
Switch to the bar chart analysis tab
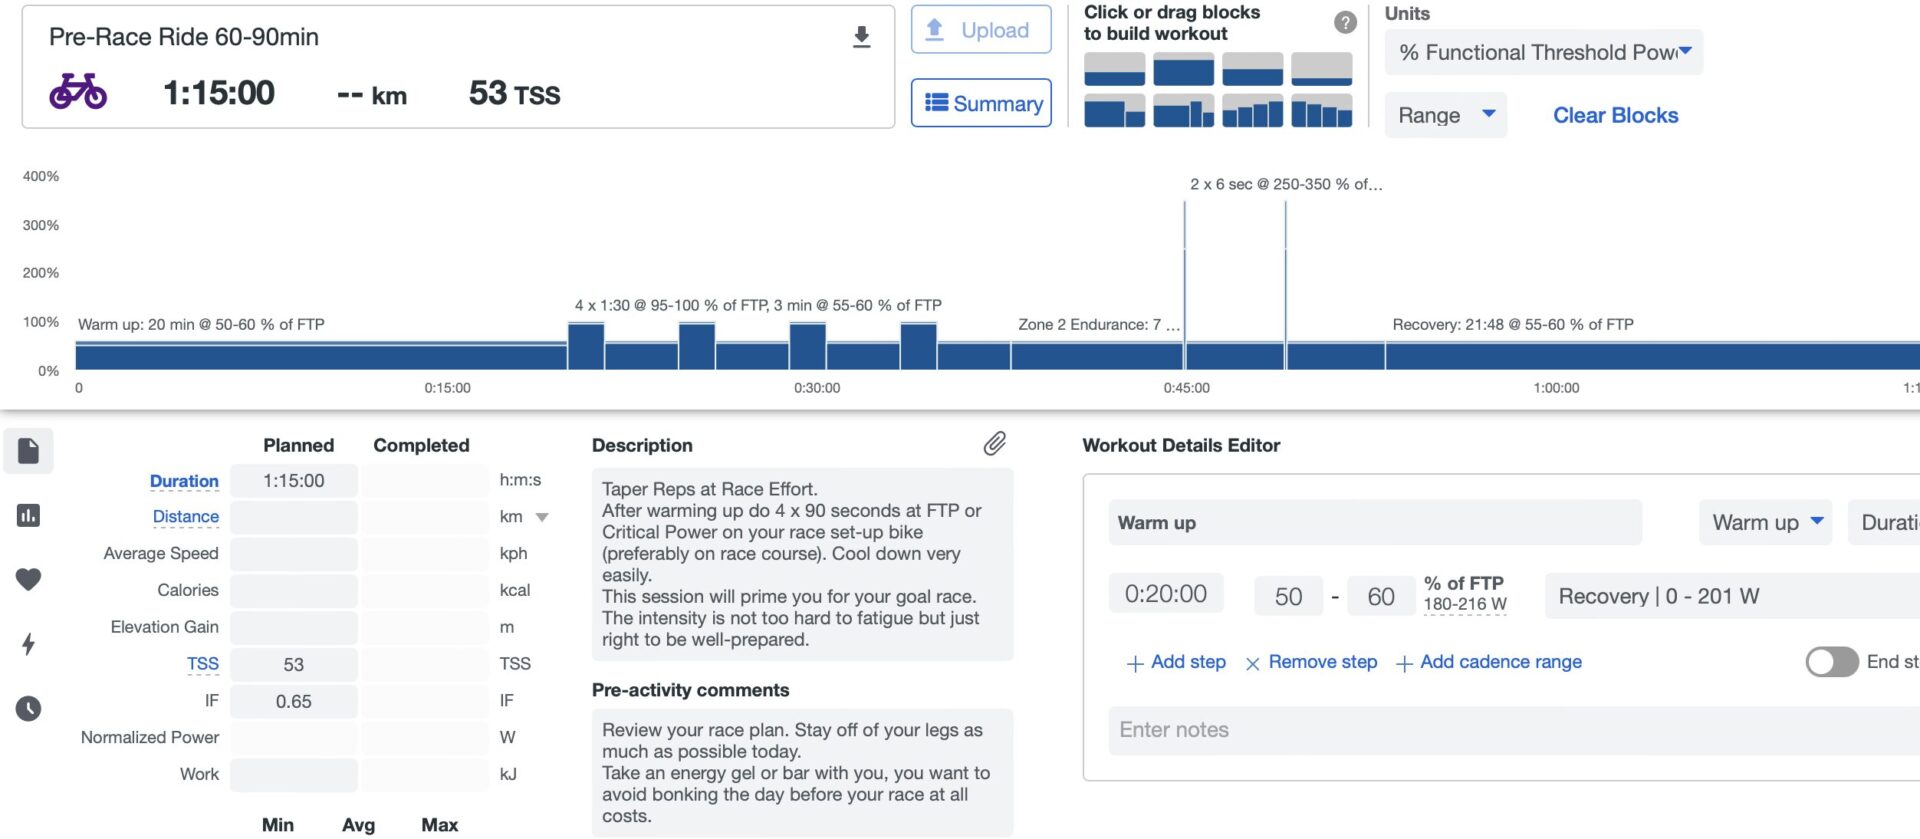28,515
